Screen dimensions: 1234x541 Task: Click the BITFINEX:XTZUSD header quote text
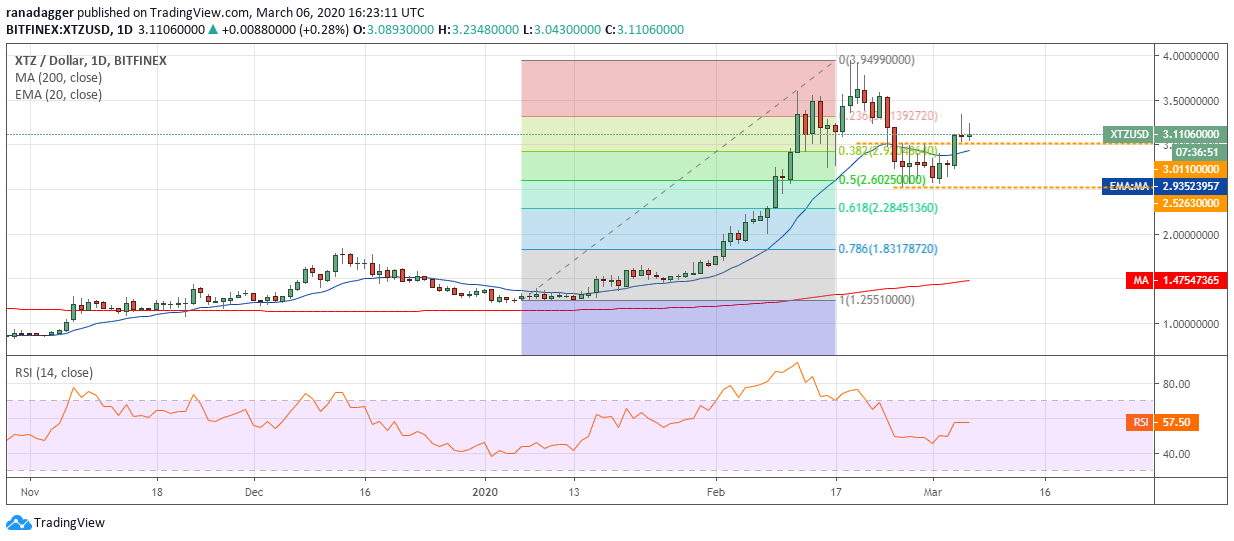click(x=345, y=30)
